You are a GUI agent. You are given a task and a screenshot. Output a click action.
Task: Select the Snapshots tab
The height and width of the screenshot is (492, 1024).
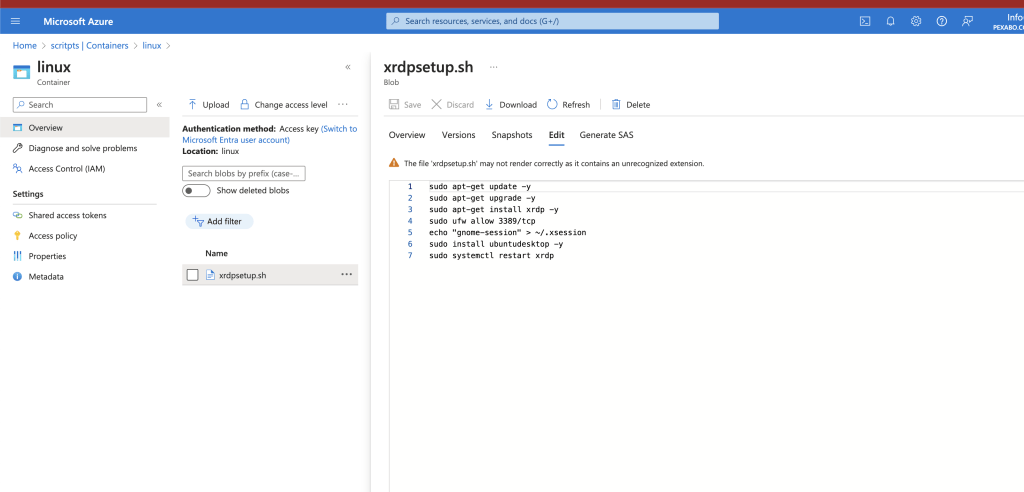point(512,135)
